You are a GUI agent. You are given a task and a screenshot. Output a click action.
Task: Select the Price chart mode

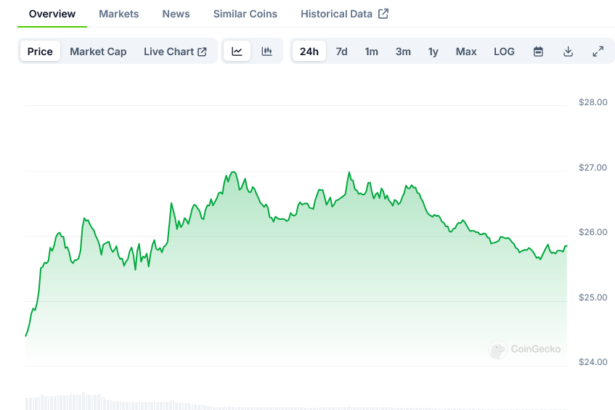click(x=41, y=52)
